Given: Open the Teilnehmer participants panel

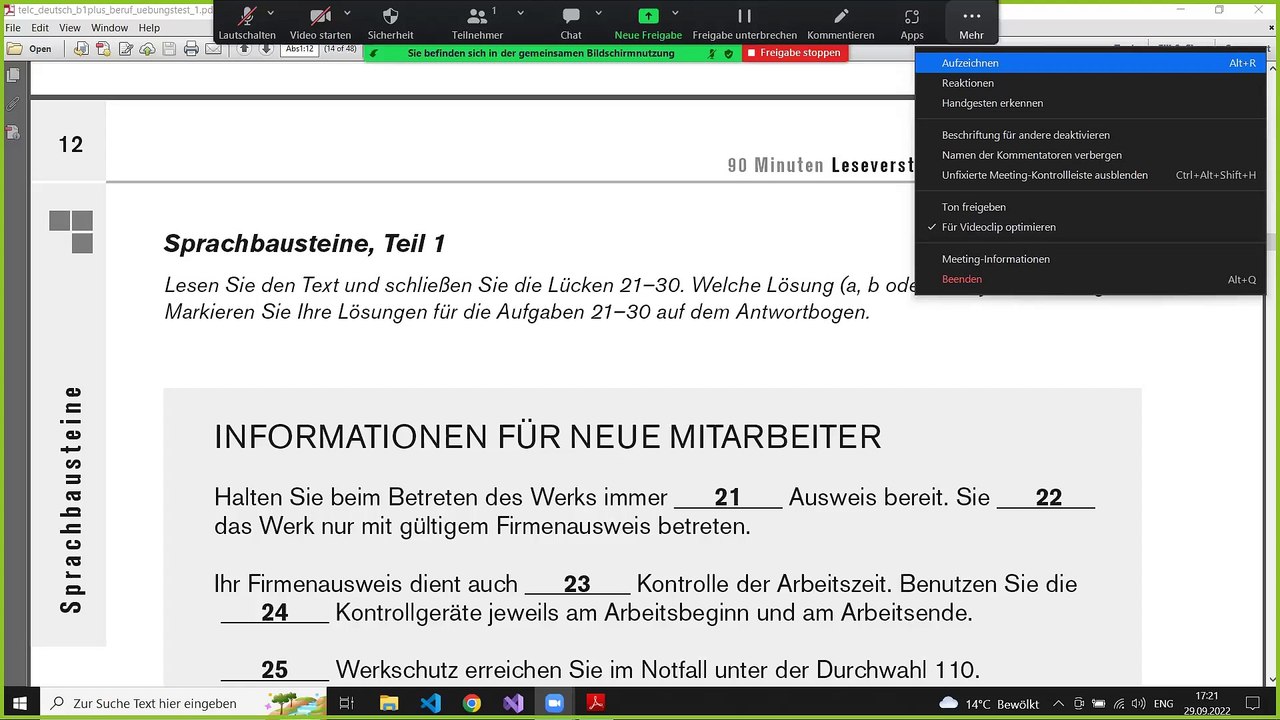Looking at the screenshot, I should [477, 22].
